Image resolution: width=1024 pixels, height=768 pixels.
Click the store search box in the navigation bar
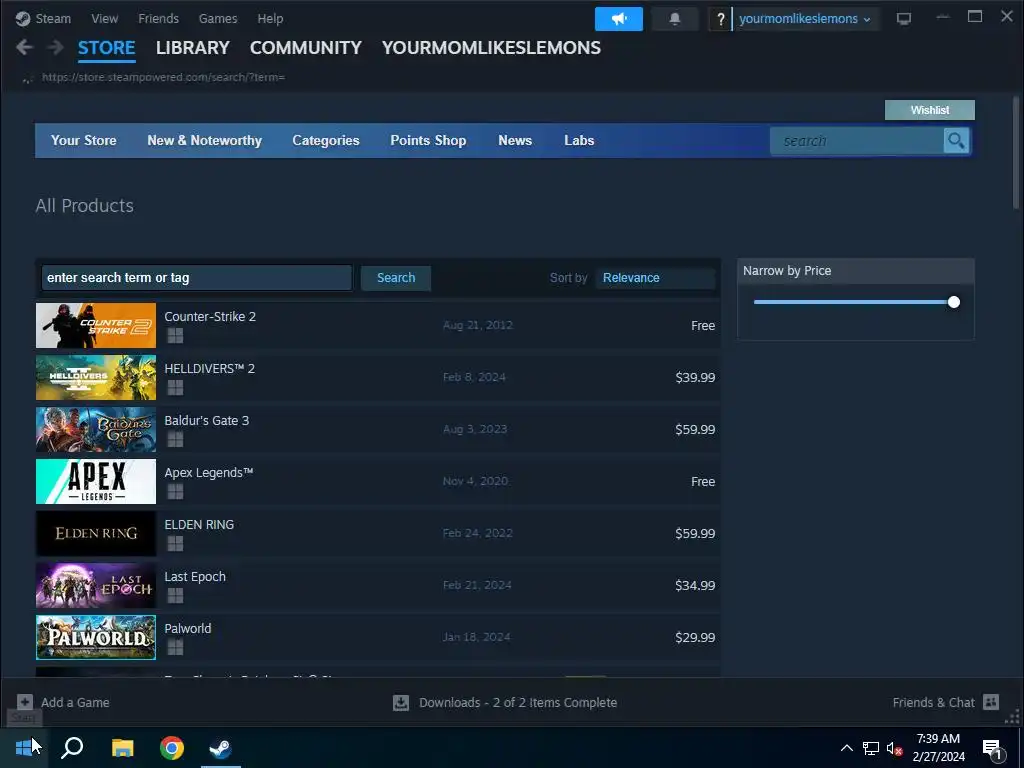857,140
